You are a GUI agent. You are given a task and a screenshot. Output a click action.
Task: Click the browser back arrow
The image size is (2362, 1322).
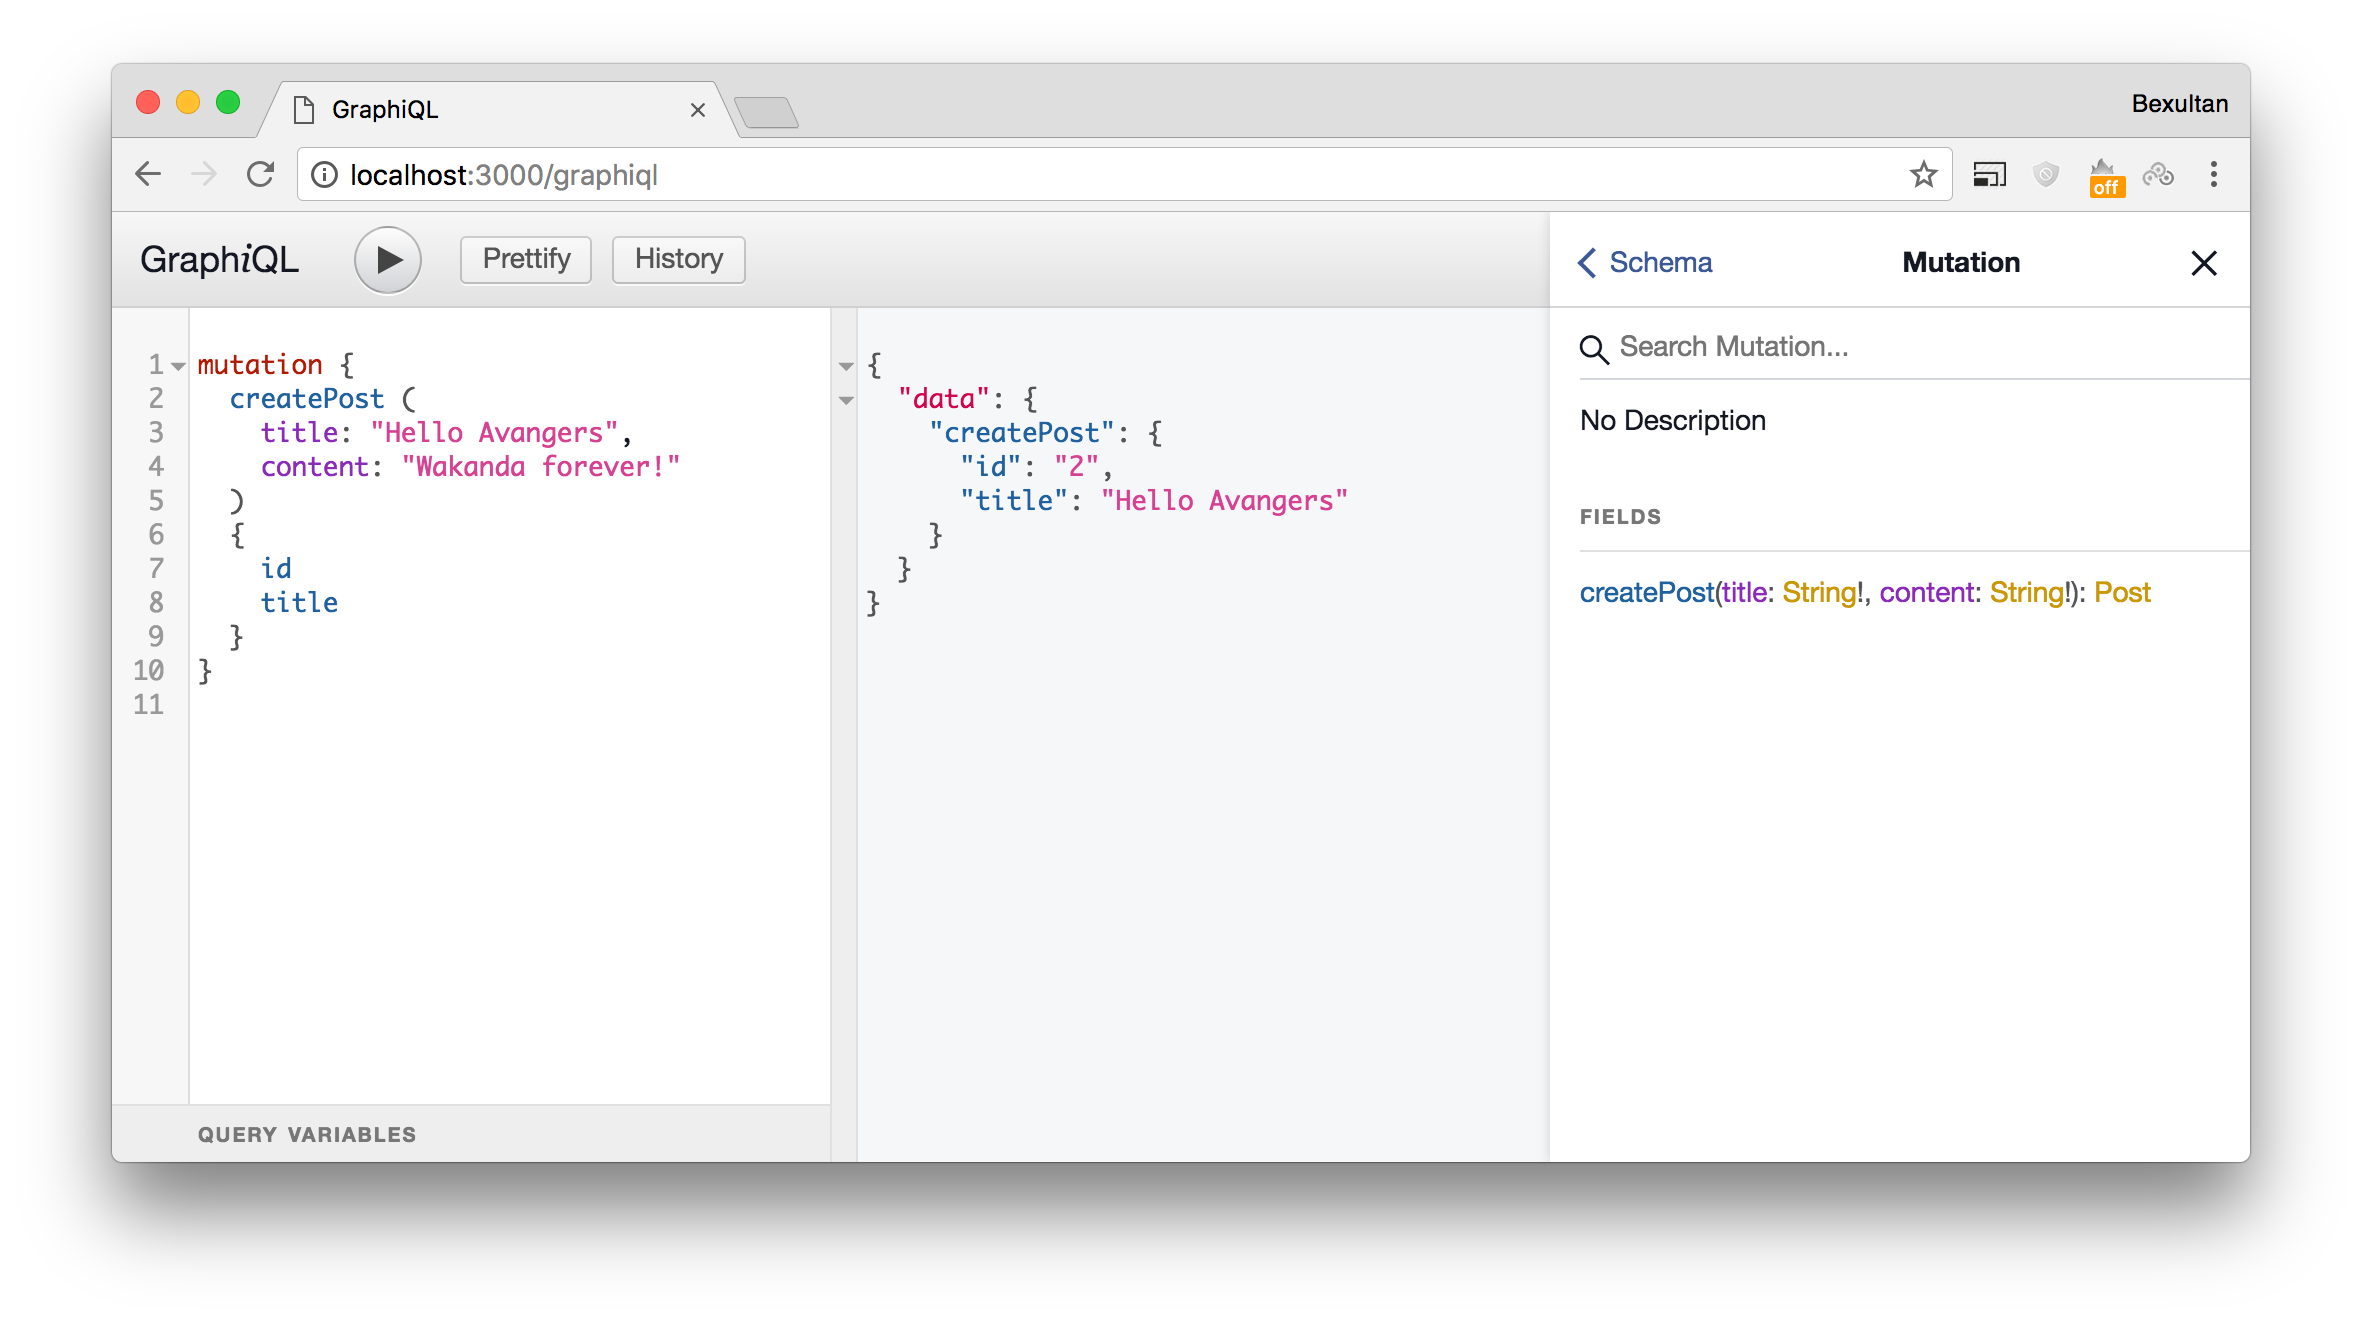coord(148,175)
